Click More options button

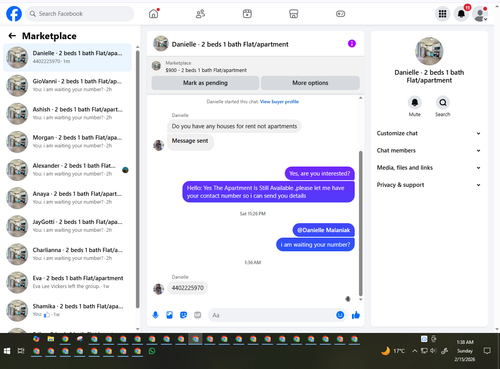310,83
